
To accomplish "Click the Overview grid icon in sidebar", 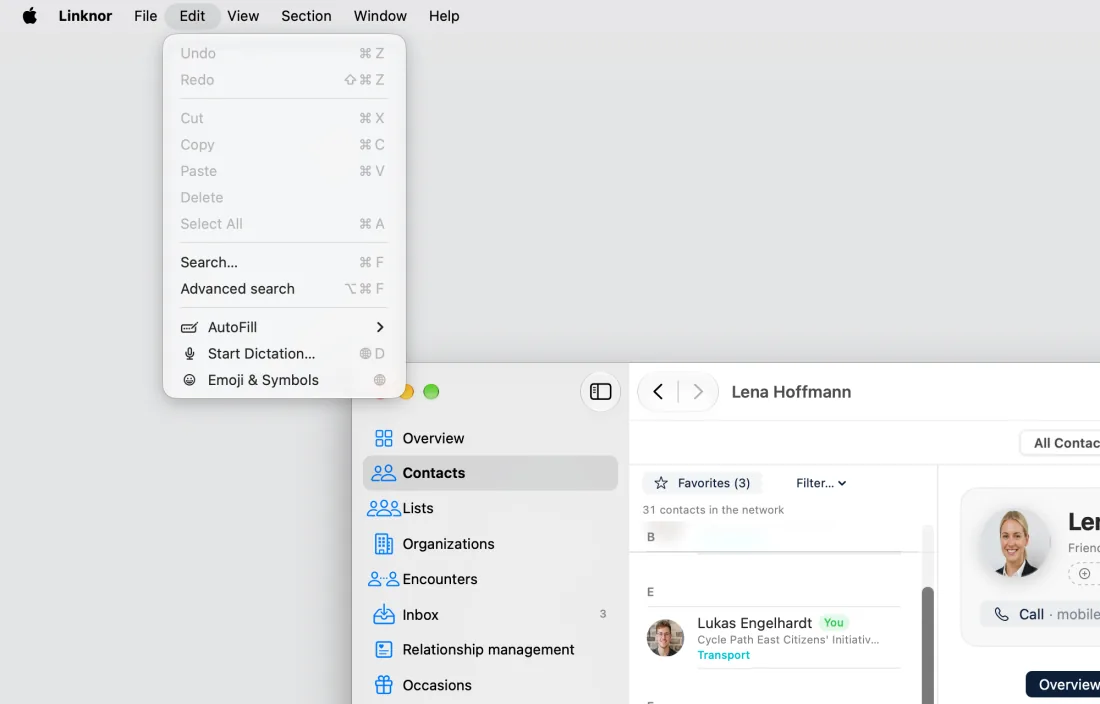I will (384, 438).
